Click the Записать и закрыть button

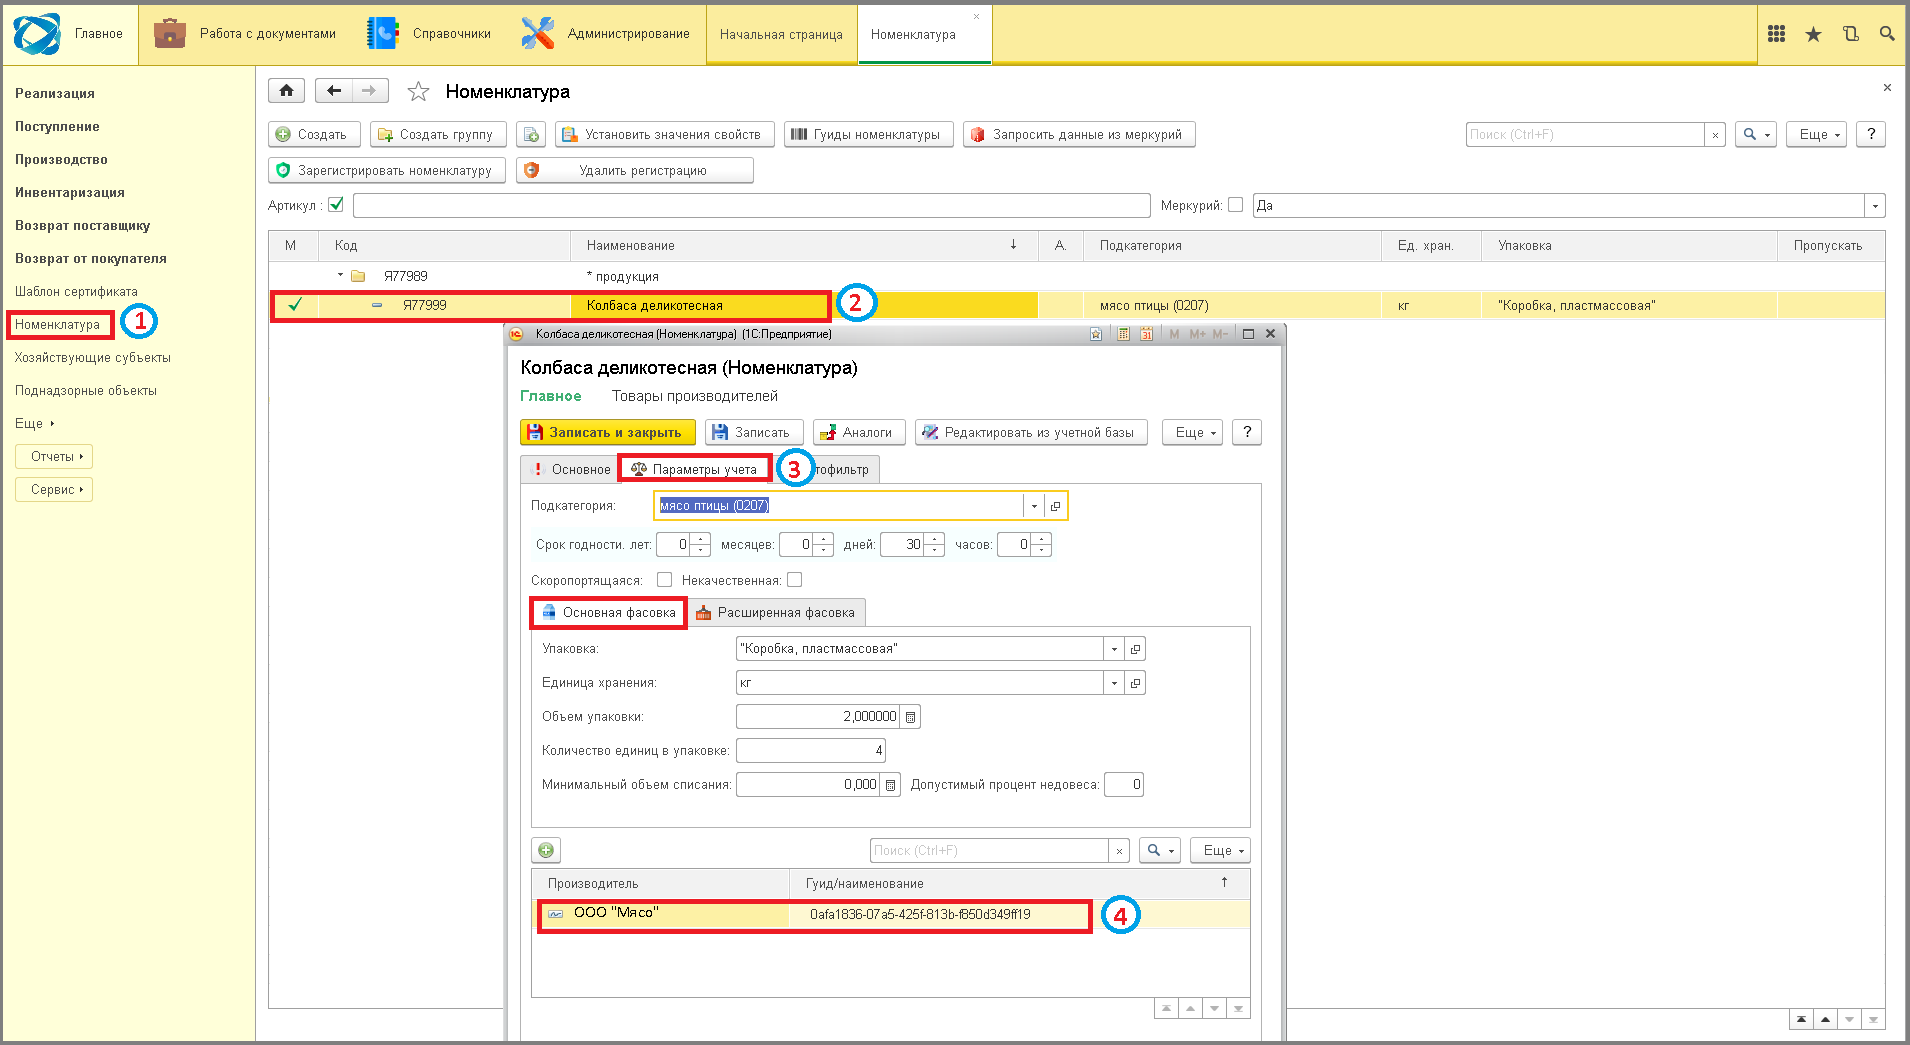tap(607, 432)
